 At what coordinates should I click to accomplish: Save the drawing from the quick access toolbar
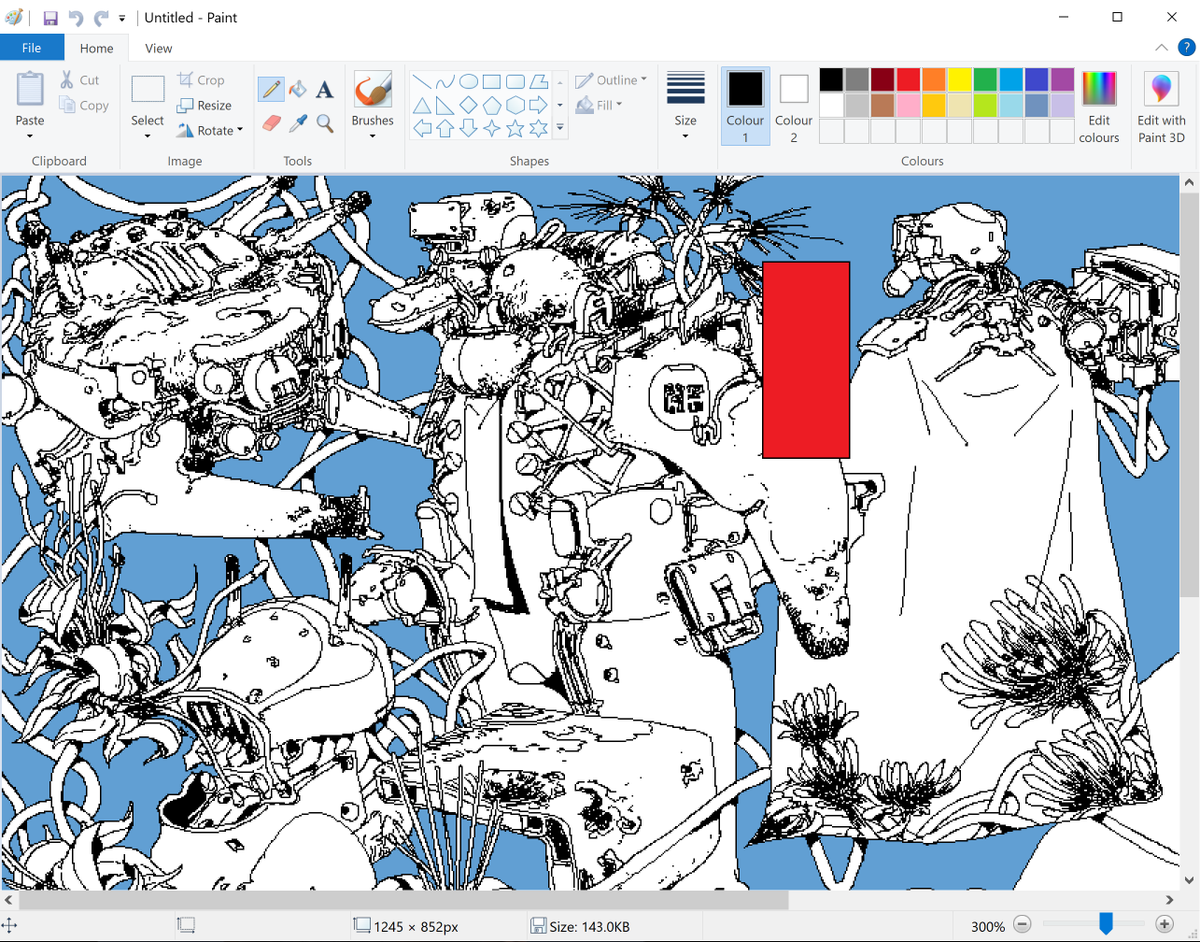50,18
